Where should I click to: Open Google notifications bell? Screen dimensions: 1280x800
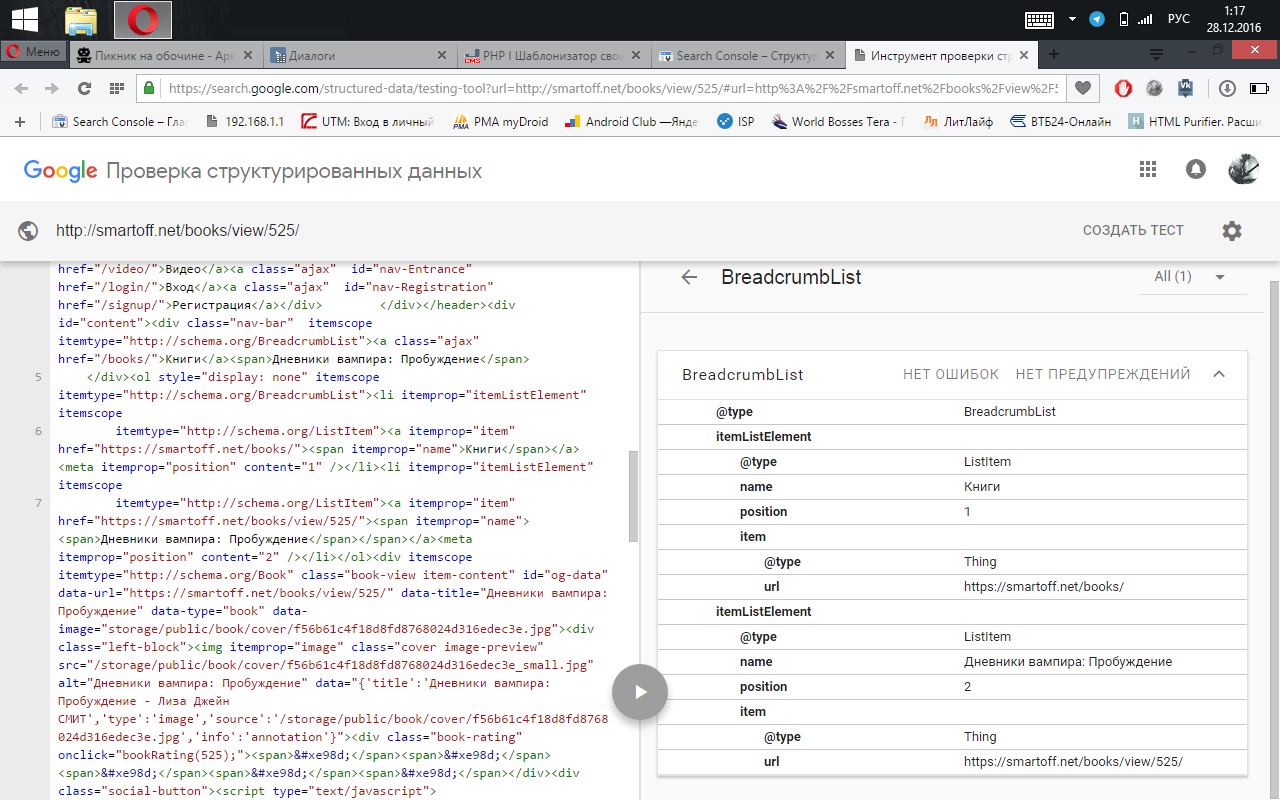tap(1195, 170)
